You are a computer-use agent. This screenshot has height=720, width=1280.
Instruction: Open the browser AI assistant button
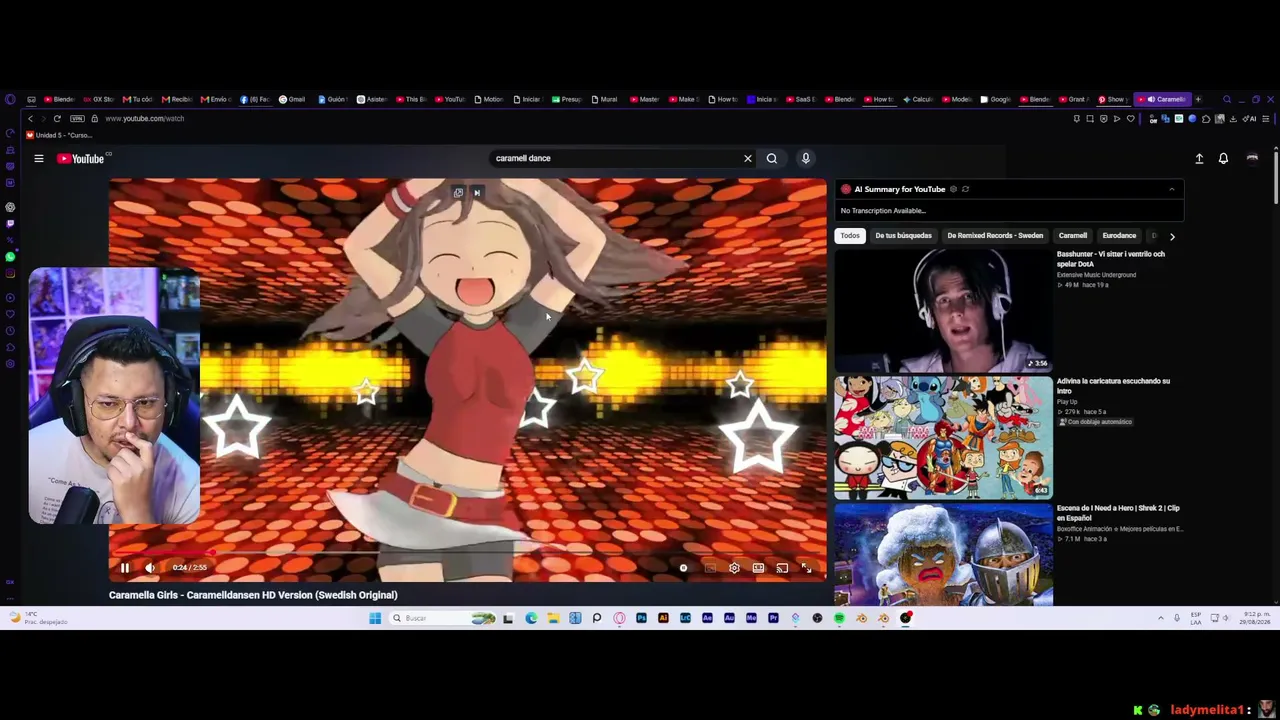coord(1250,119)
